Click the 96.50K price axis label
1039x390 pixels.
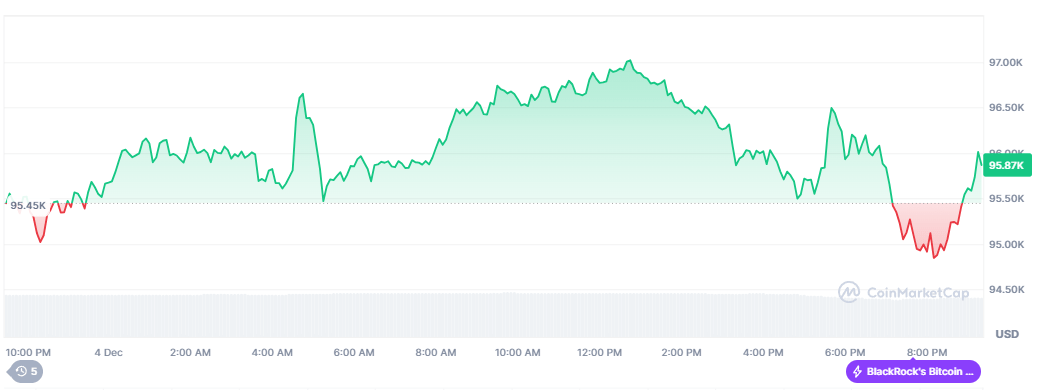[1007, 107]
